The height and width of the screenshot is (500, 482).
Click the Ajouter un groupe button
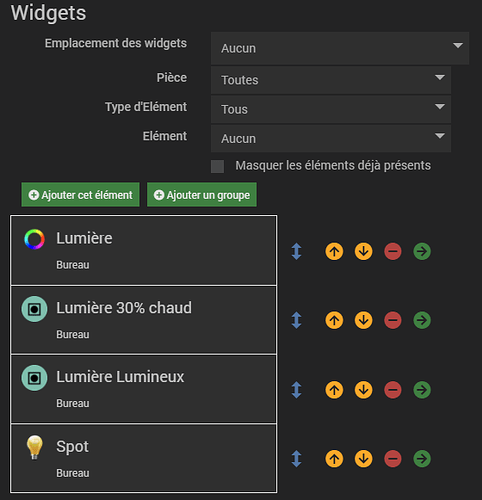(x=202, y=195)
